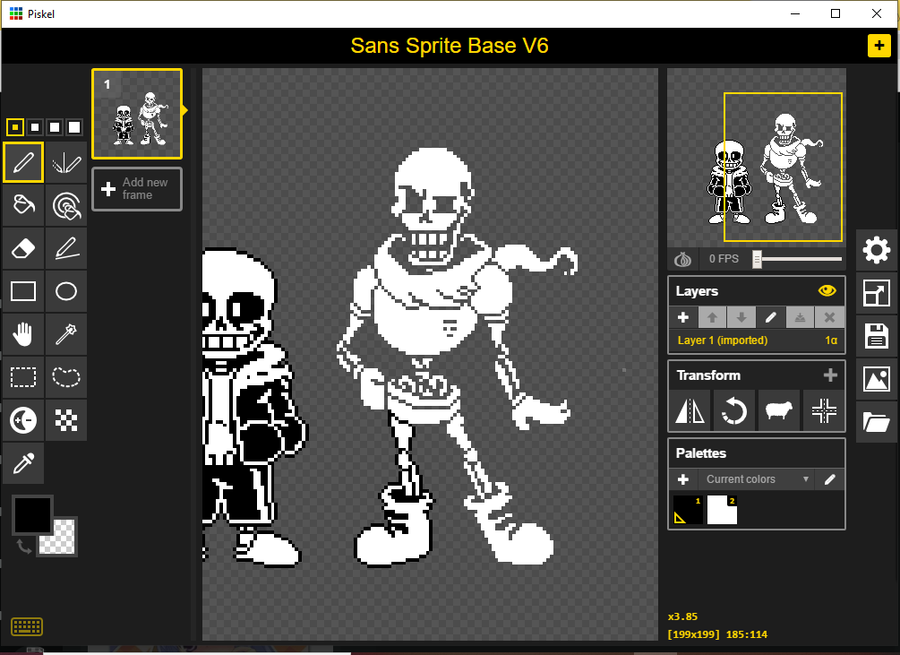Select the Shape selection magic wand tool
The image size is (900, 655).
click(x=66, y=335)
